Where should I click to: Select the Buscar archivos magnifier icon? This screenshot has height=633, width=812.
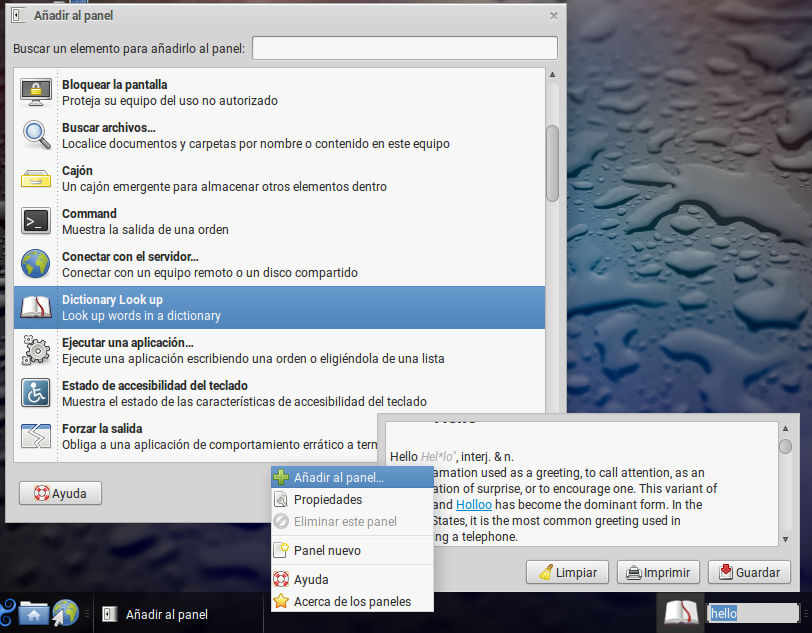coord(36,135)
